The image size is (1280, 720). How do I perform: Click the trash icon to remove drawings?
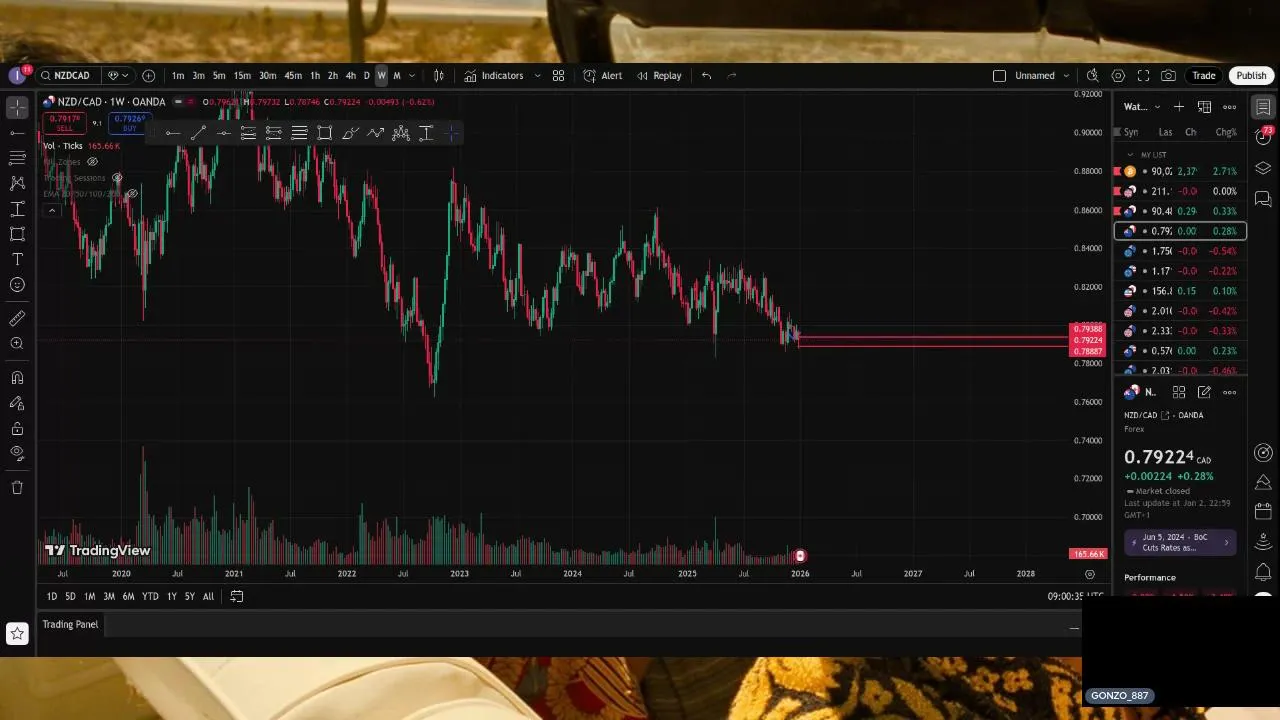tap(17, 487)
